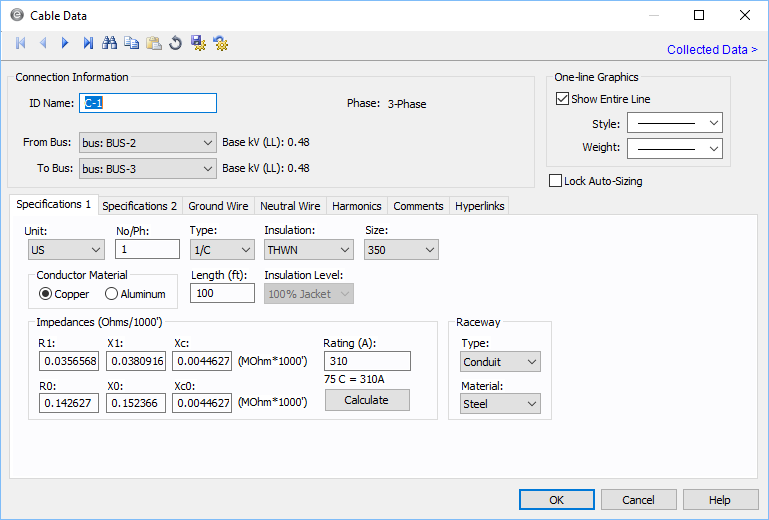The width and height of the screenshot is (769, 520).
Task: Jump to the last record icon
Action: pyautogui.click(x=88, y=43)
